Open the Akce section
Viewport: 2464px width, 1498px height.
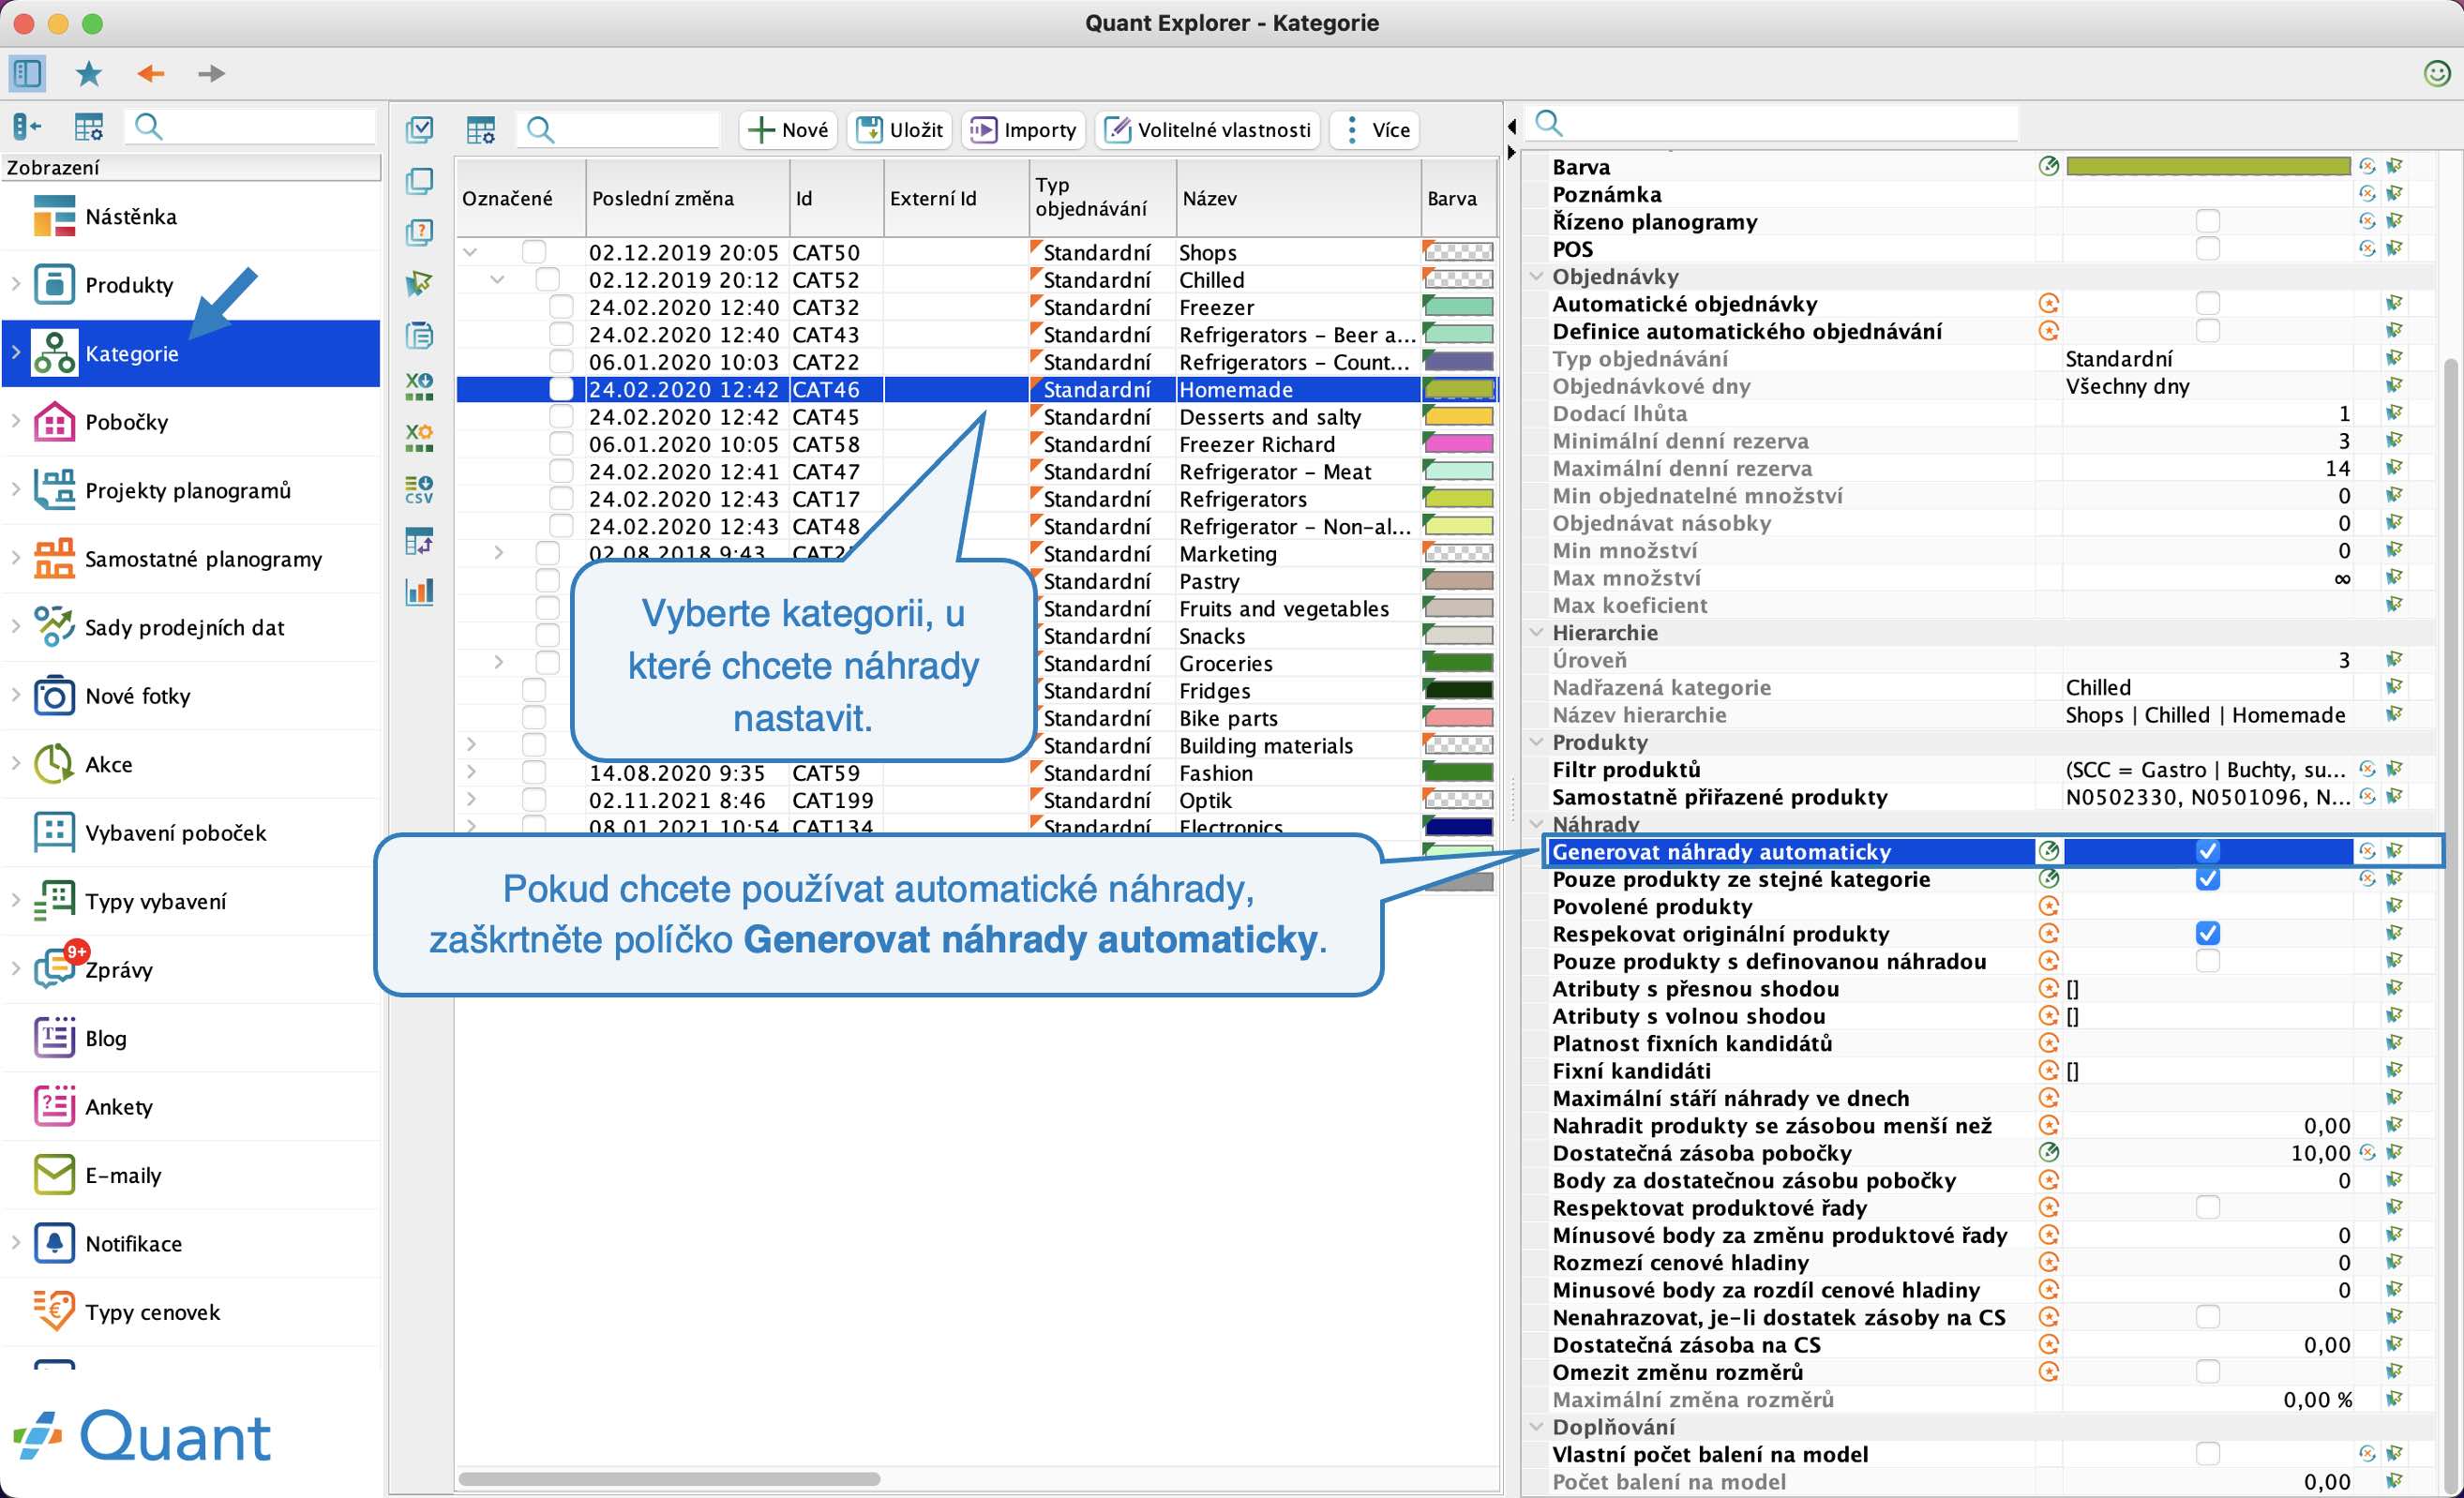pyautogui.click(x=191, y=764)
